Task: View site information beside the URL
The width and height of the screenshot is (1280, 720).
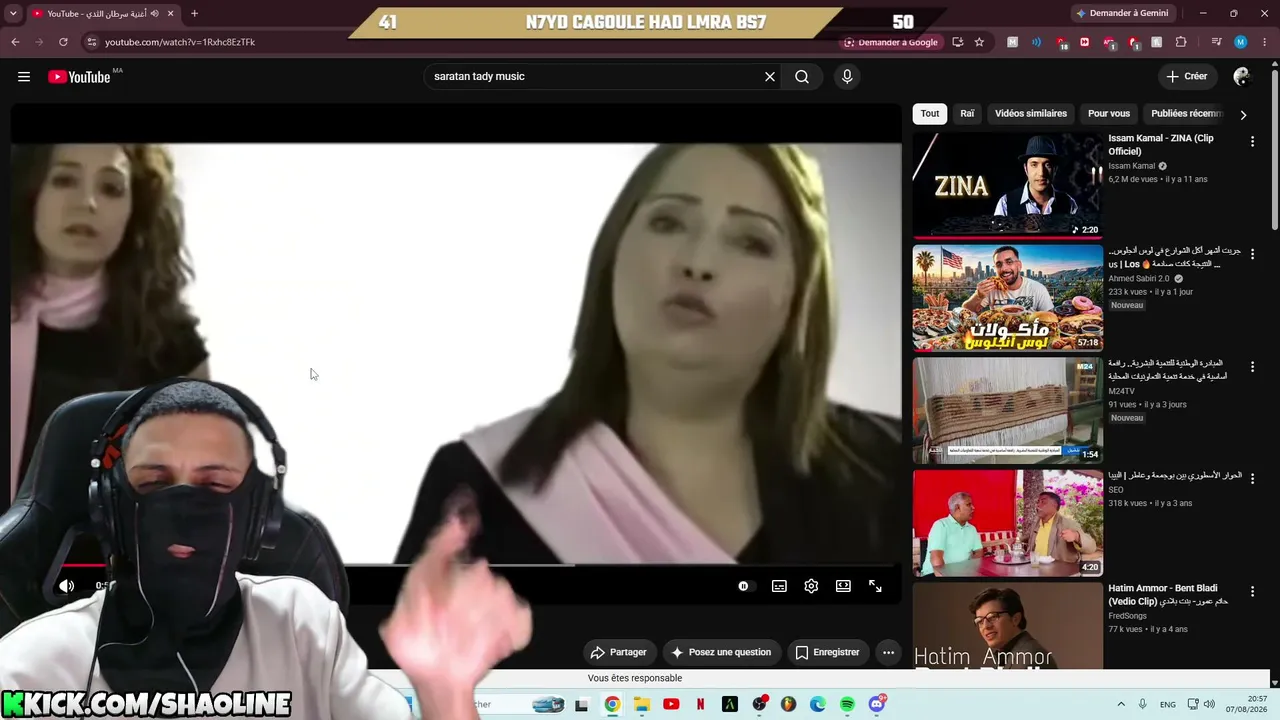Action: click(x=92, y=42)
